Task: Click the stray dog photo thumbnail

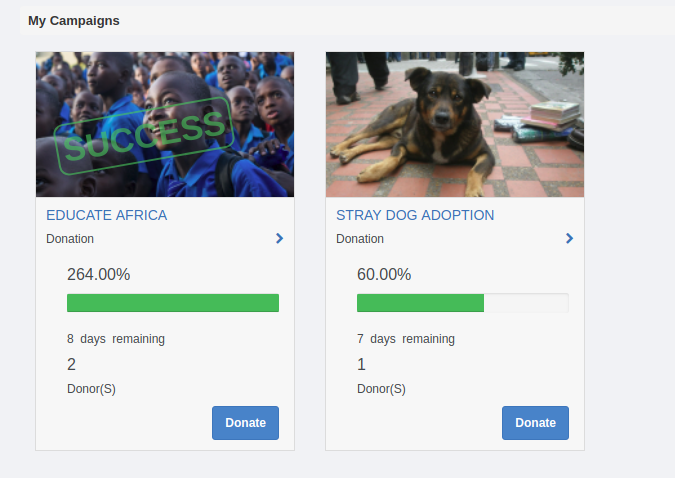Action: tap(455, 124)
